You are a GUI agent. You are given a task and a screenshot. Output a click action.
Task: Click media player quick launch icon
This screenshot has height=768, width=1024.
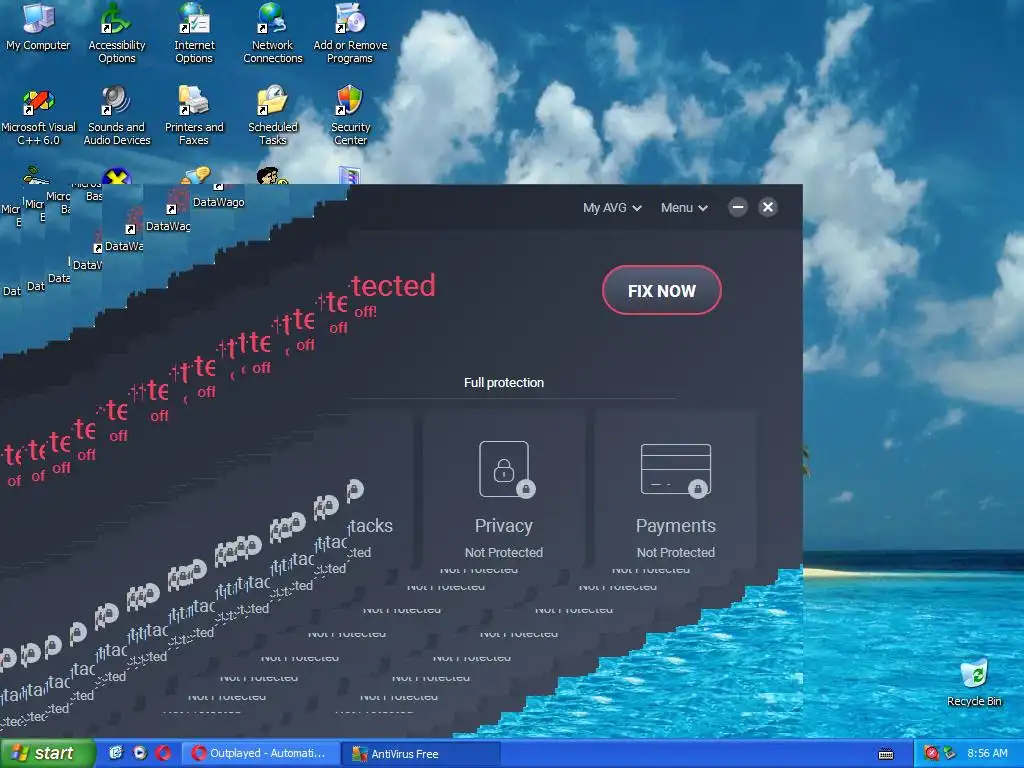140,753
